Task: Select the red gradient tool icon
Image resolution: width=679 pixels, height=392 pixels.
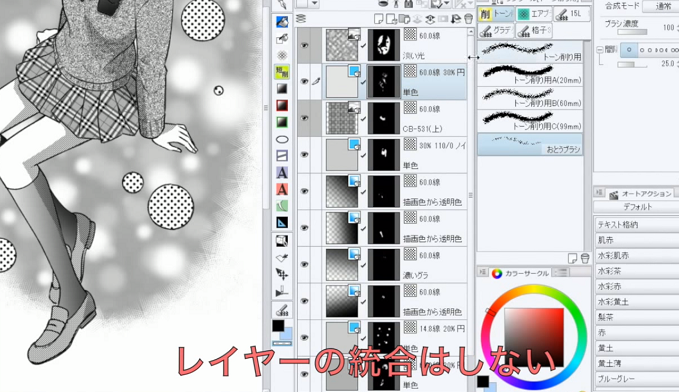Action: [282, 106]
